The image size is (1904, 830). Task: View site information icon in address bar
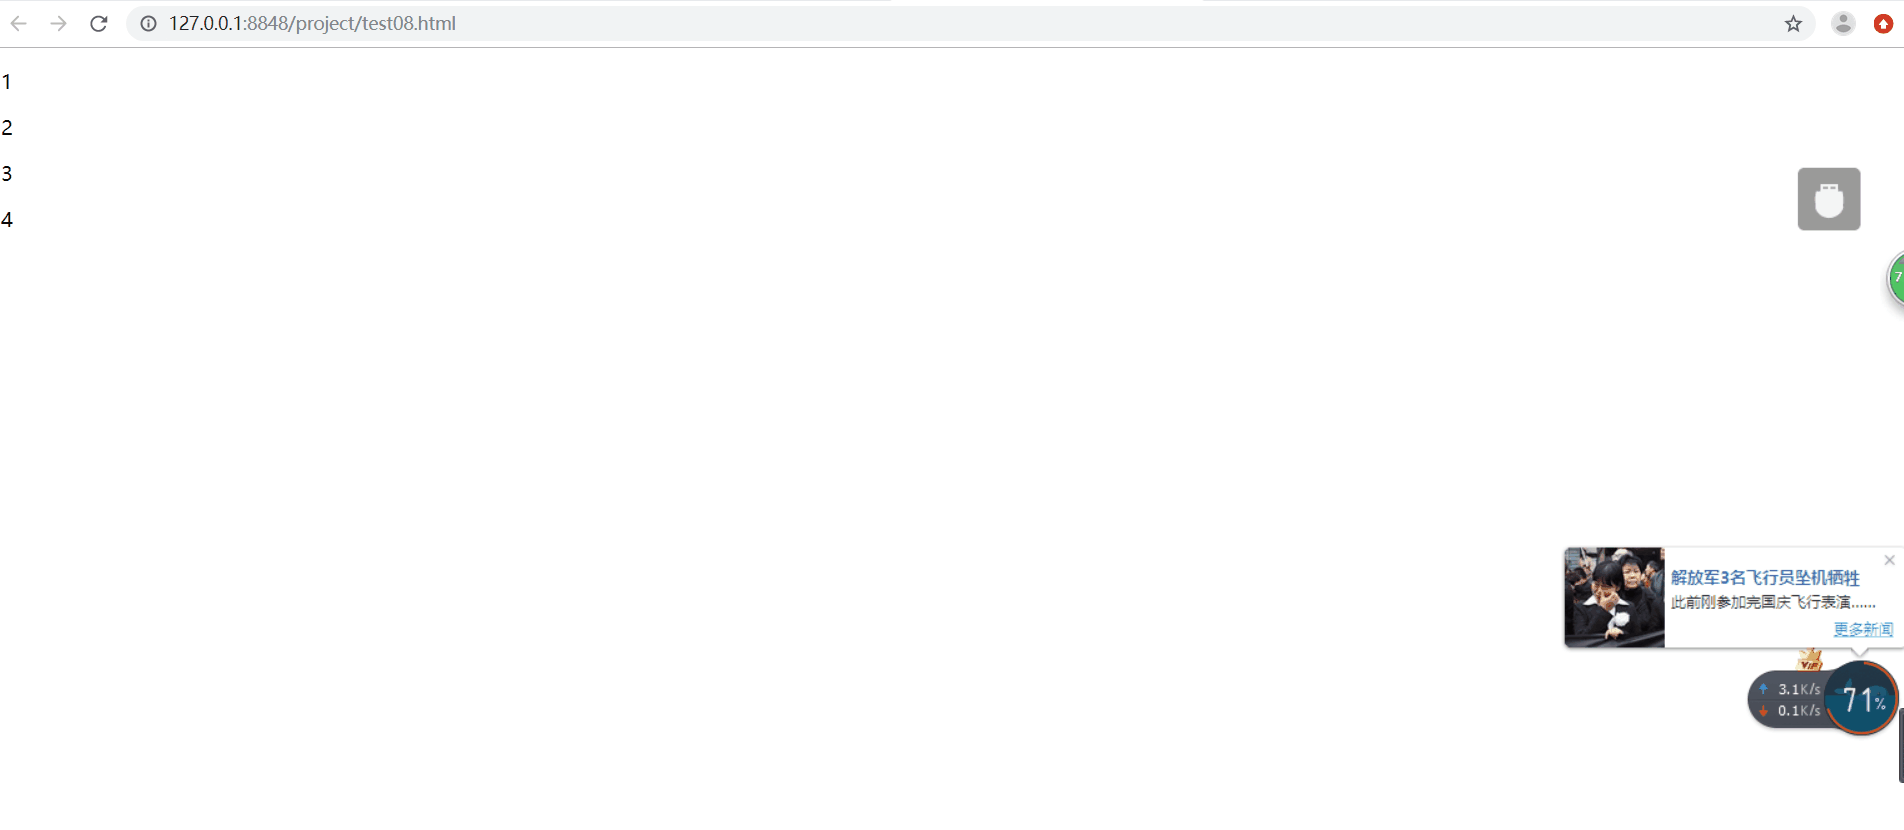(148, 23)
